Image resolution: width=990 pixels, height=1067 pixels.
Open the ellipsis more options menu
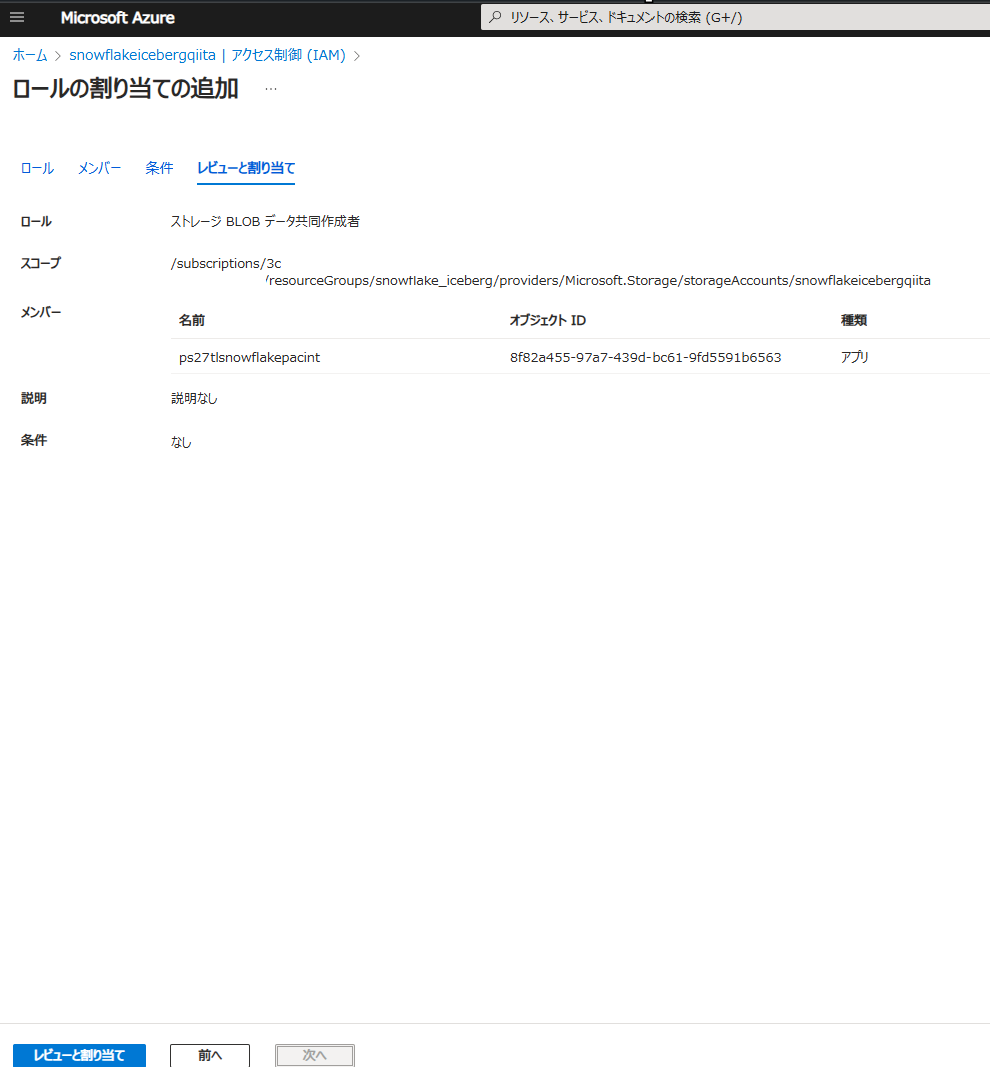tap(271, 89)
